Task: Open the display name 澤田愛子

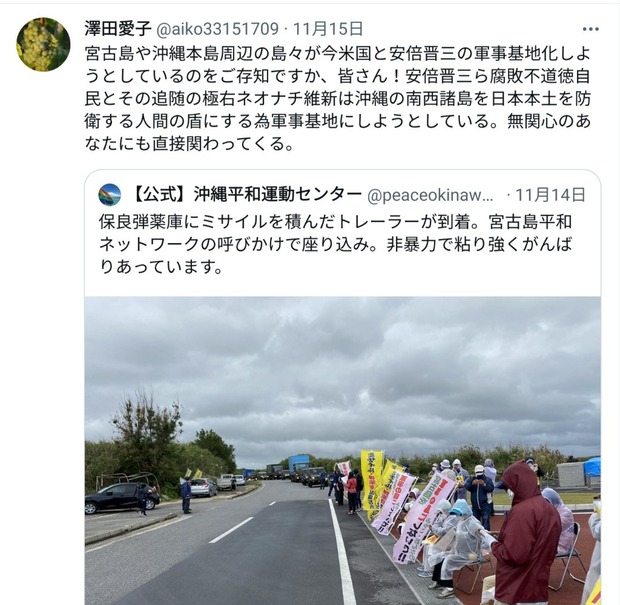Action: tap(118, 28)
